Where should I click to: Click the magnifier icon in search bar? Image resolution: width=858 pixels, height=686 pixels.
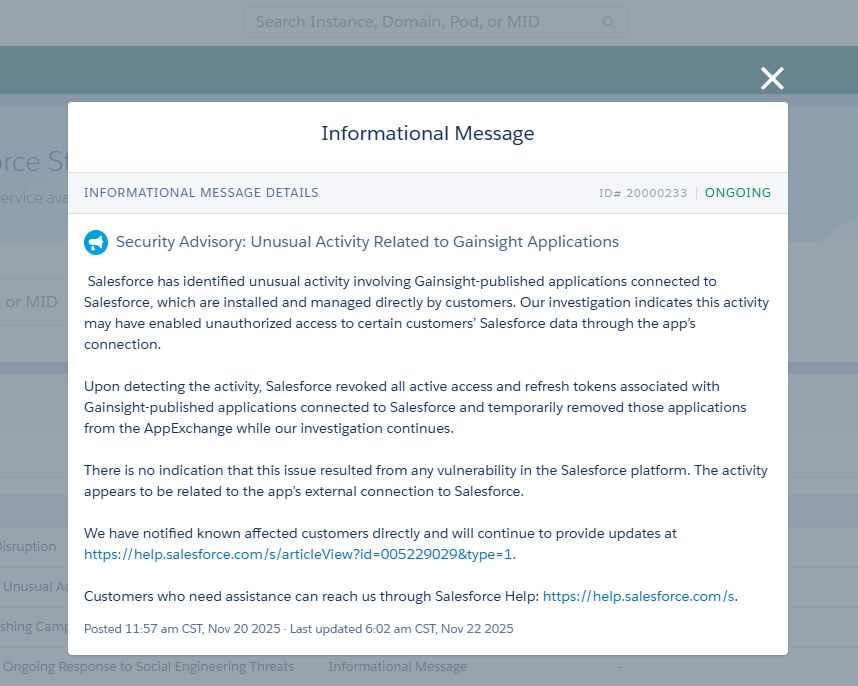(x=609, y=22)
